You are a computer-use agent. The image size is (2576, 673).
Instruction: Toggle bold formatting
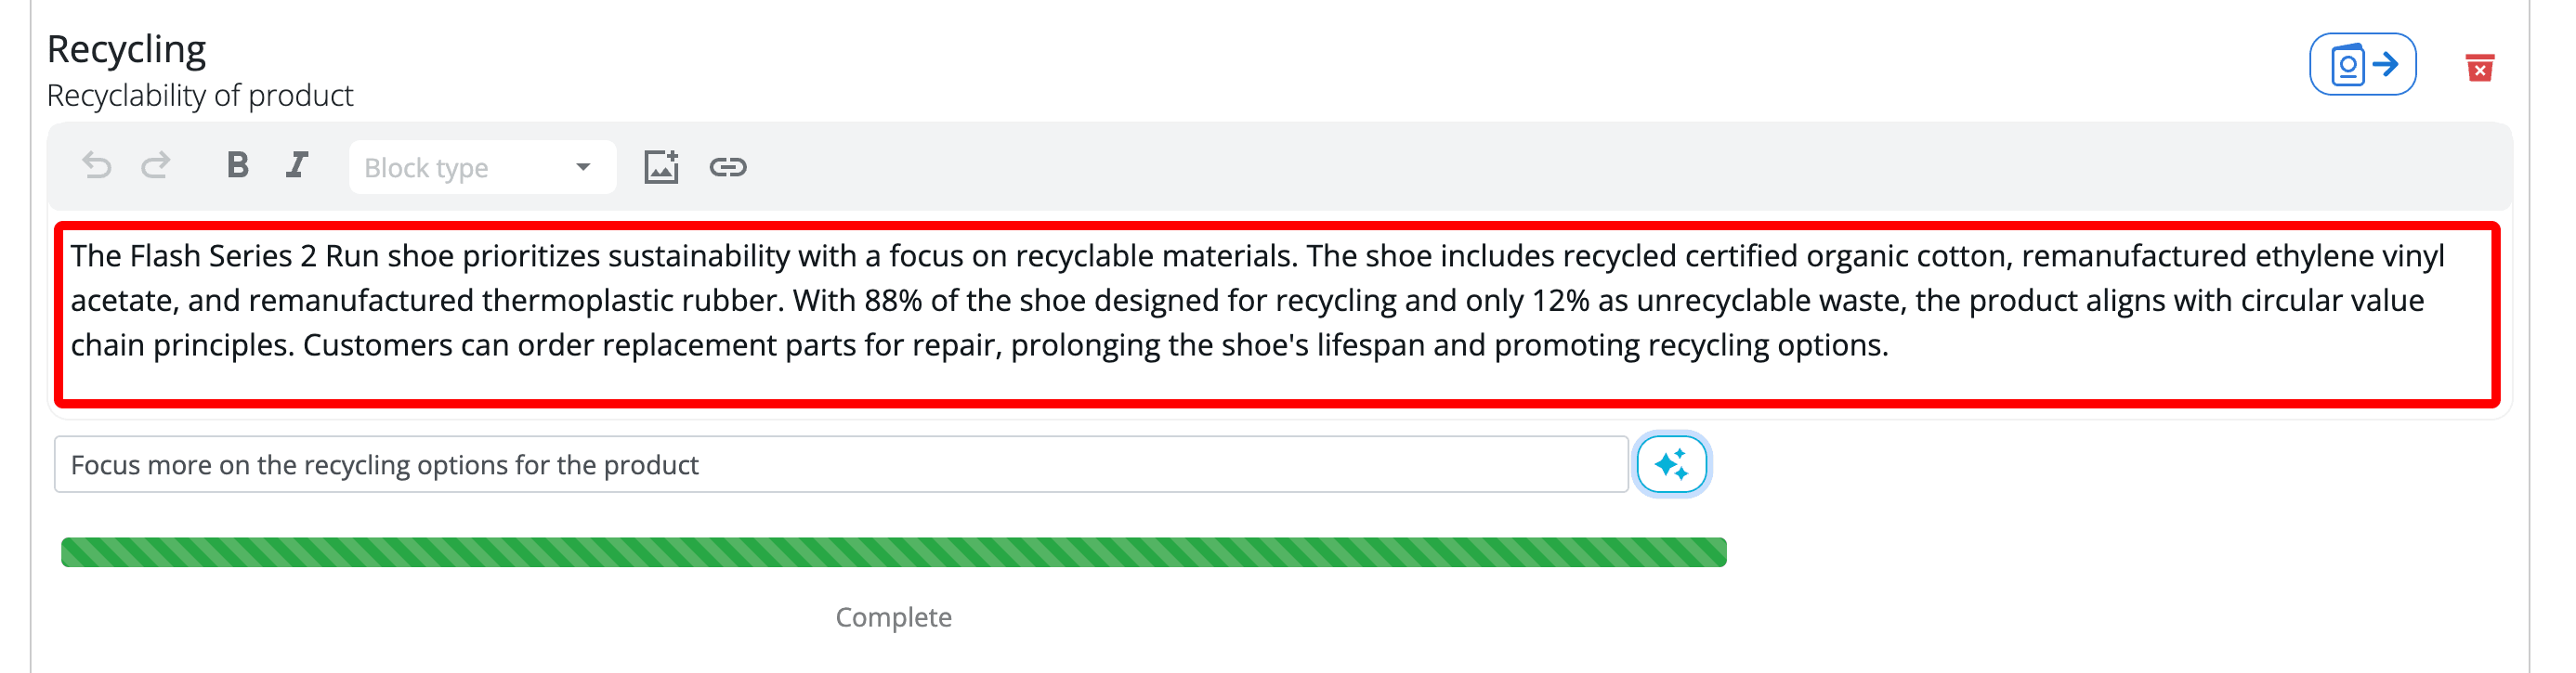tap(237, 166)
